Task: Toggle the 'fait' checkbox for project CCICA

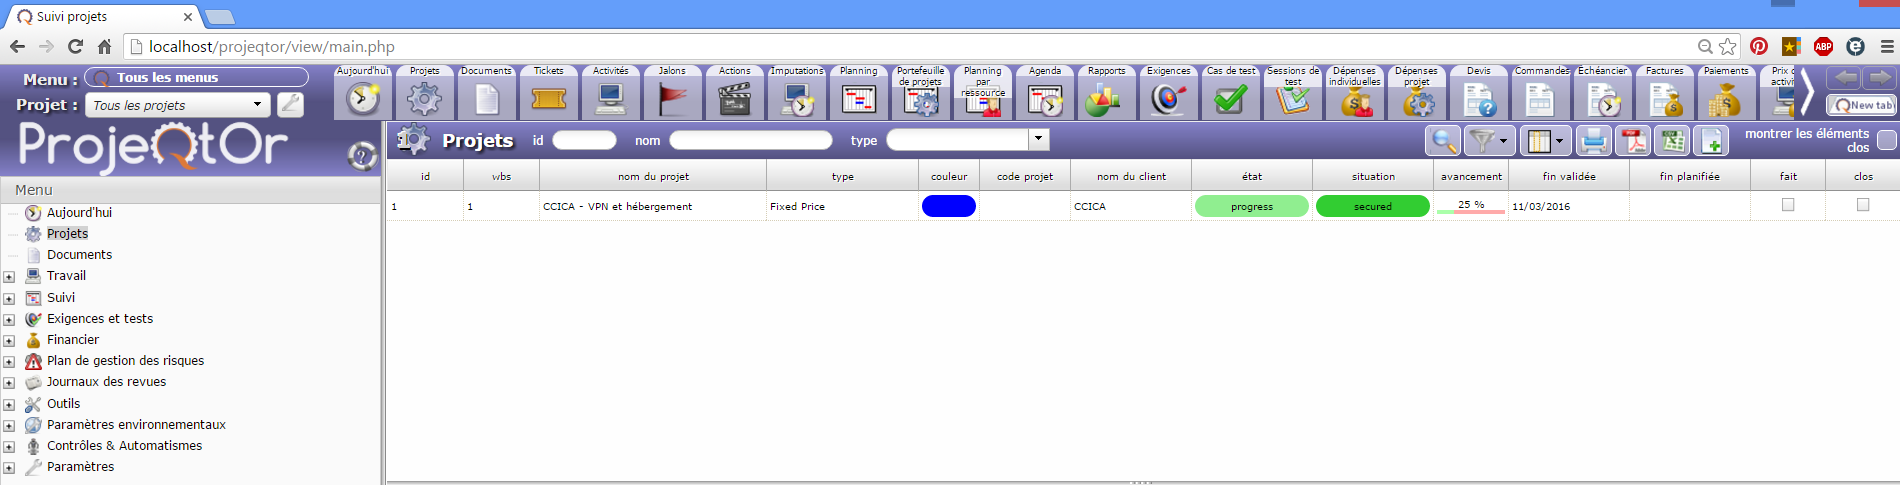Action: (1788, 205)
